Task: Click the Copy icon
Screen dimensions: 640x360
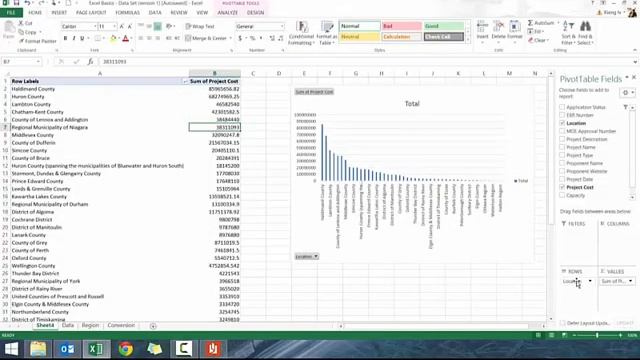Action: (x=21, y=32)
